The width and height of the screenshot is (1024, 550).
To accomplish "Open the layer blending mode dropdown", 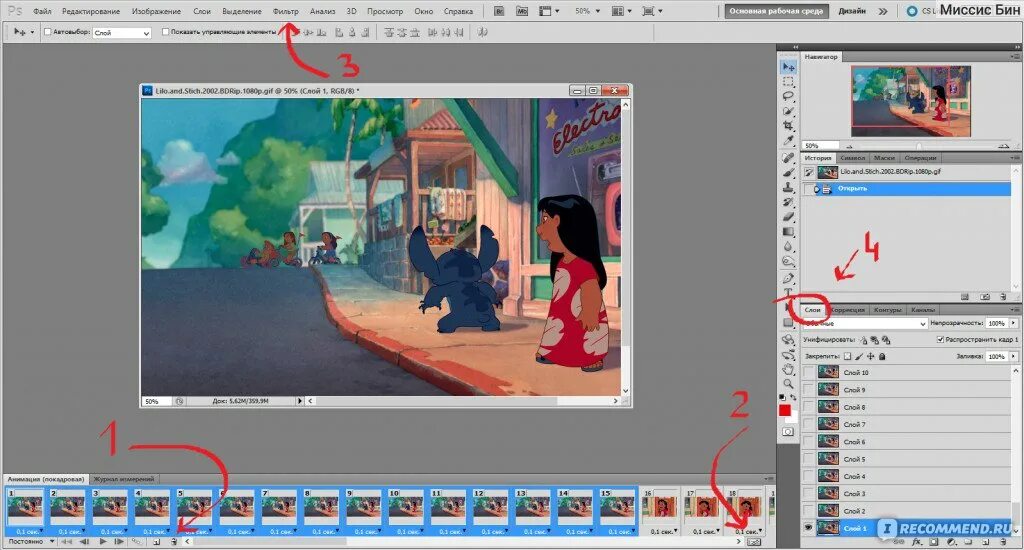I will [865, 323].
